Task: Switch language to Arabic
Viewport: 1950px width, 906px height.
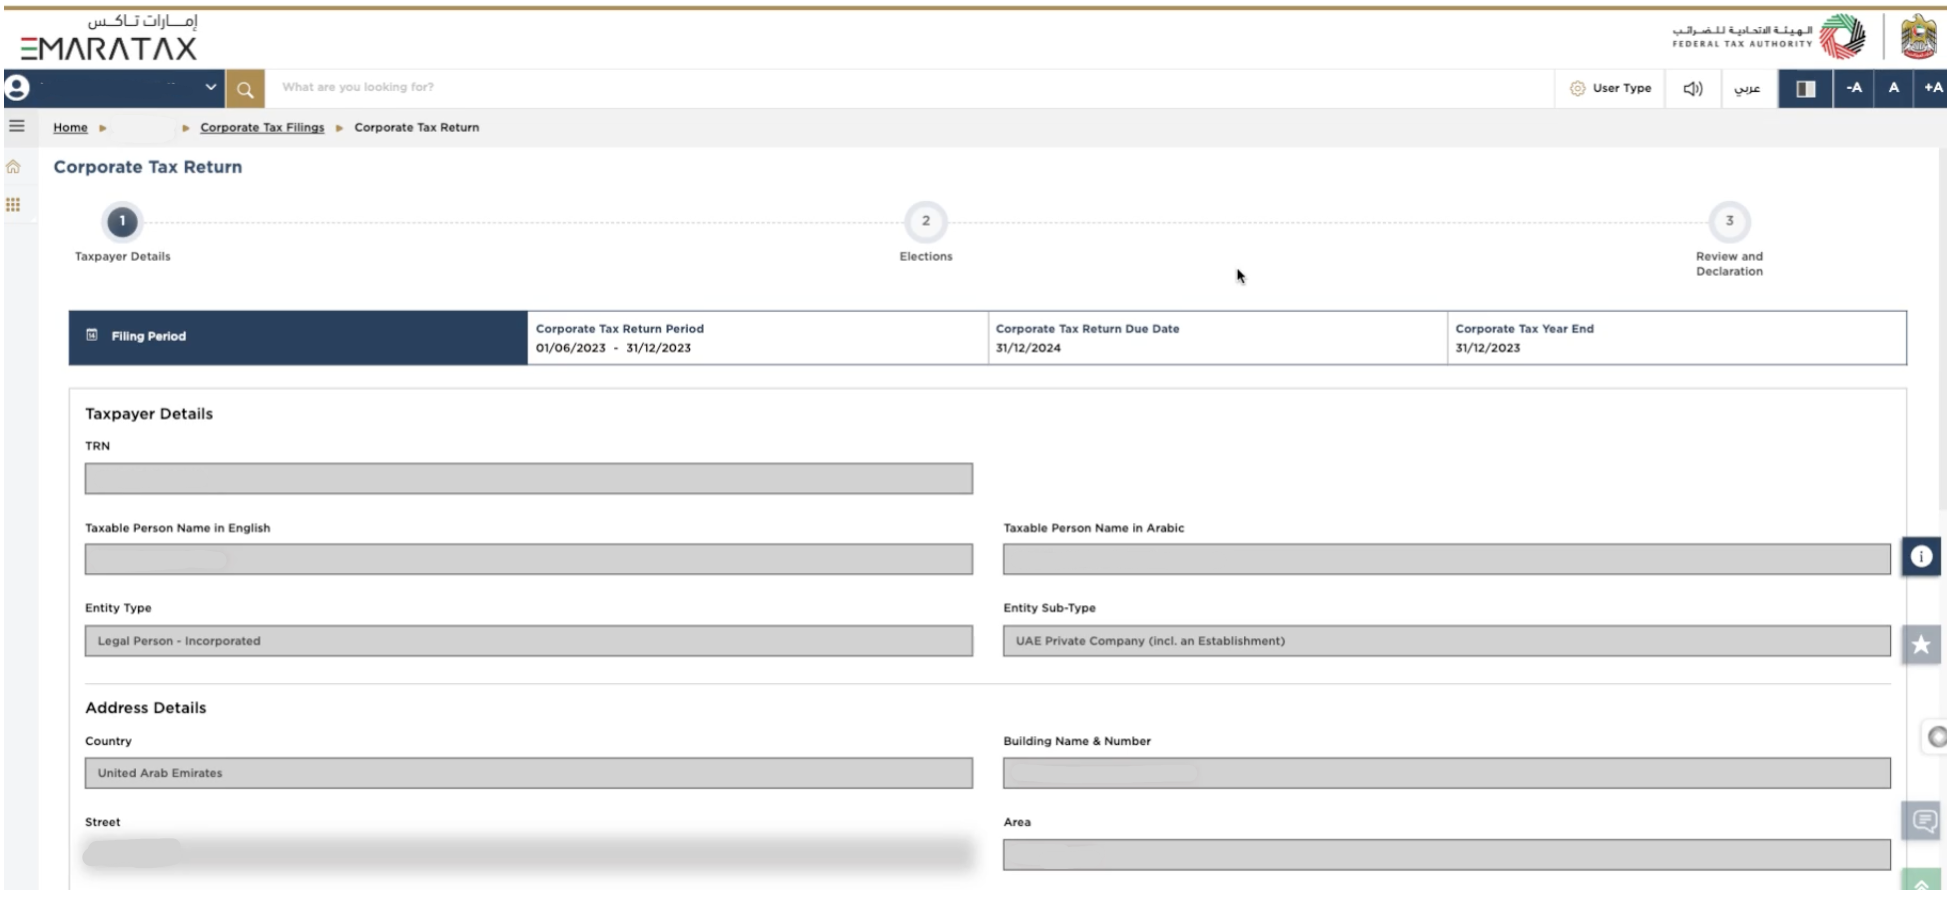Action: point(1746,89)
